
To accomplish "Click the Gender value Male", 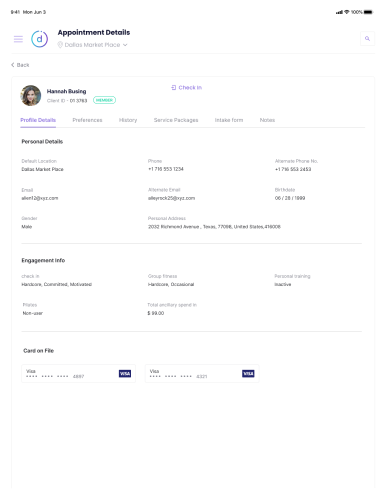I will click(27, 227).
